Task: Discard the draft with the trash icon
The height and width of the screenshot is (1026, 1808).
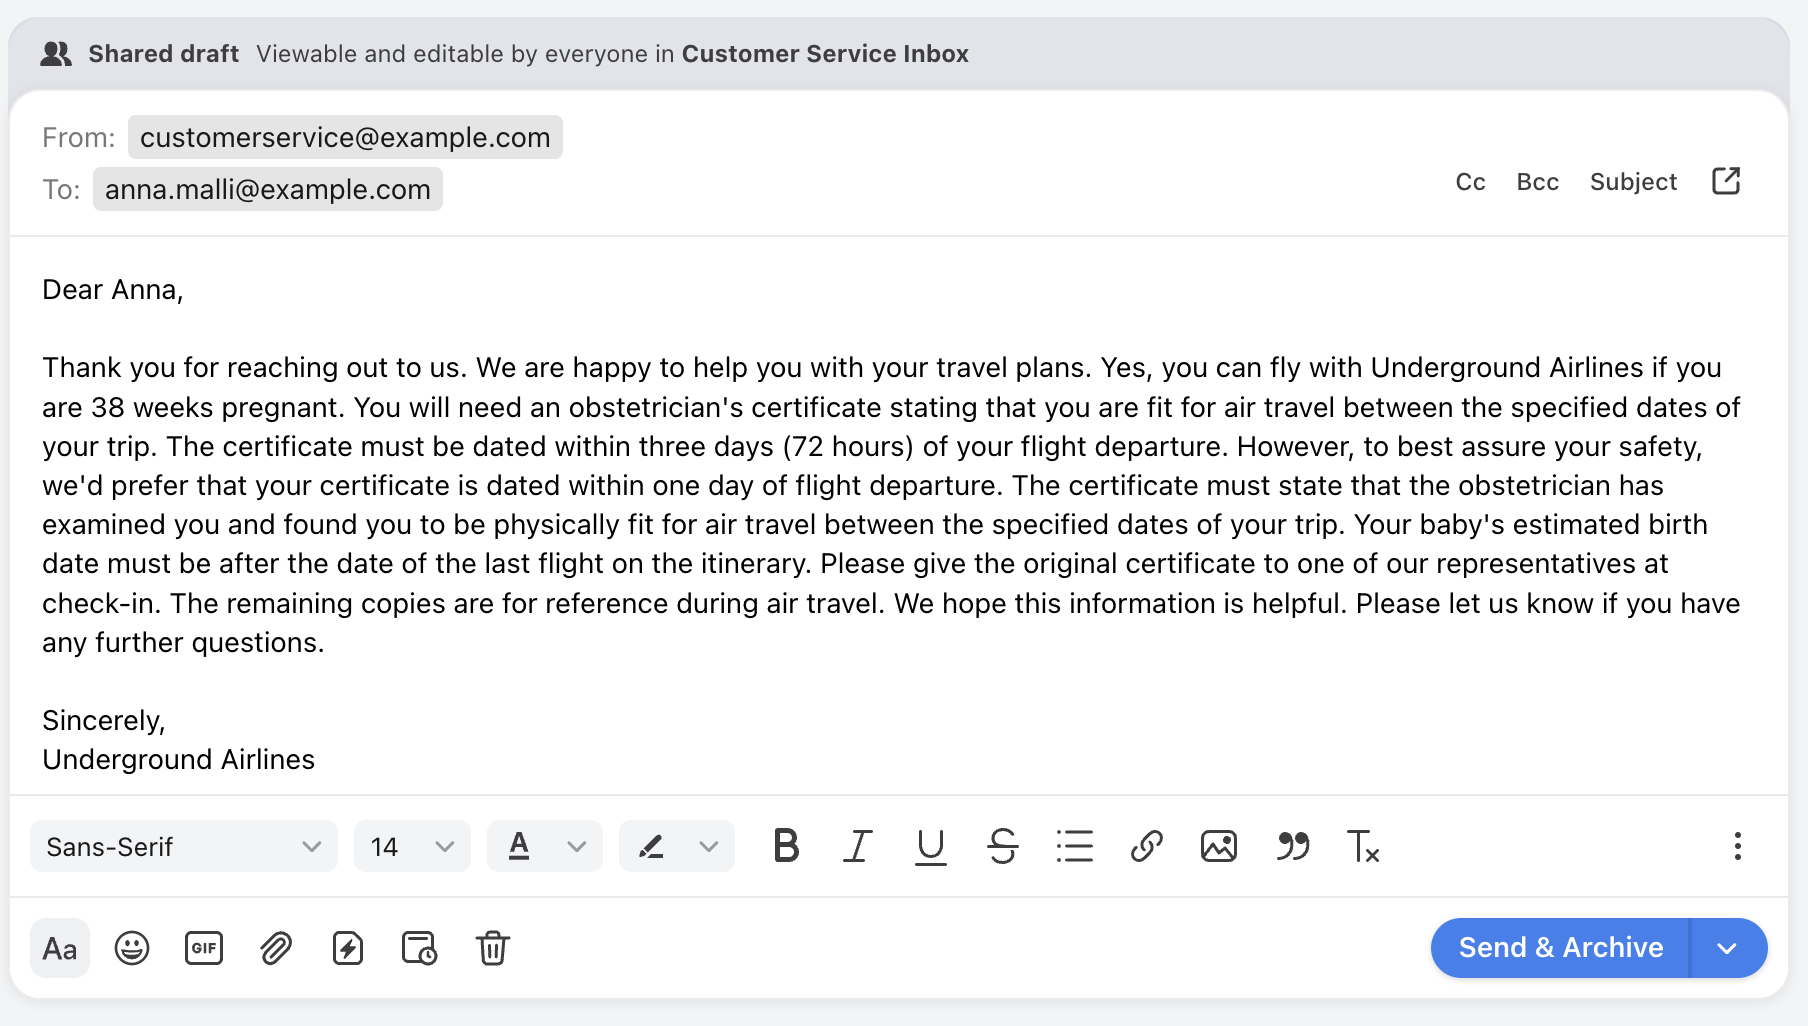Action: [x=492, y=948]
